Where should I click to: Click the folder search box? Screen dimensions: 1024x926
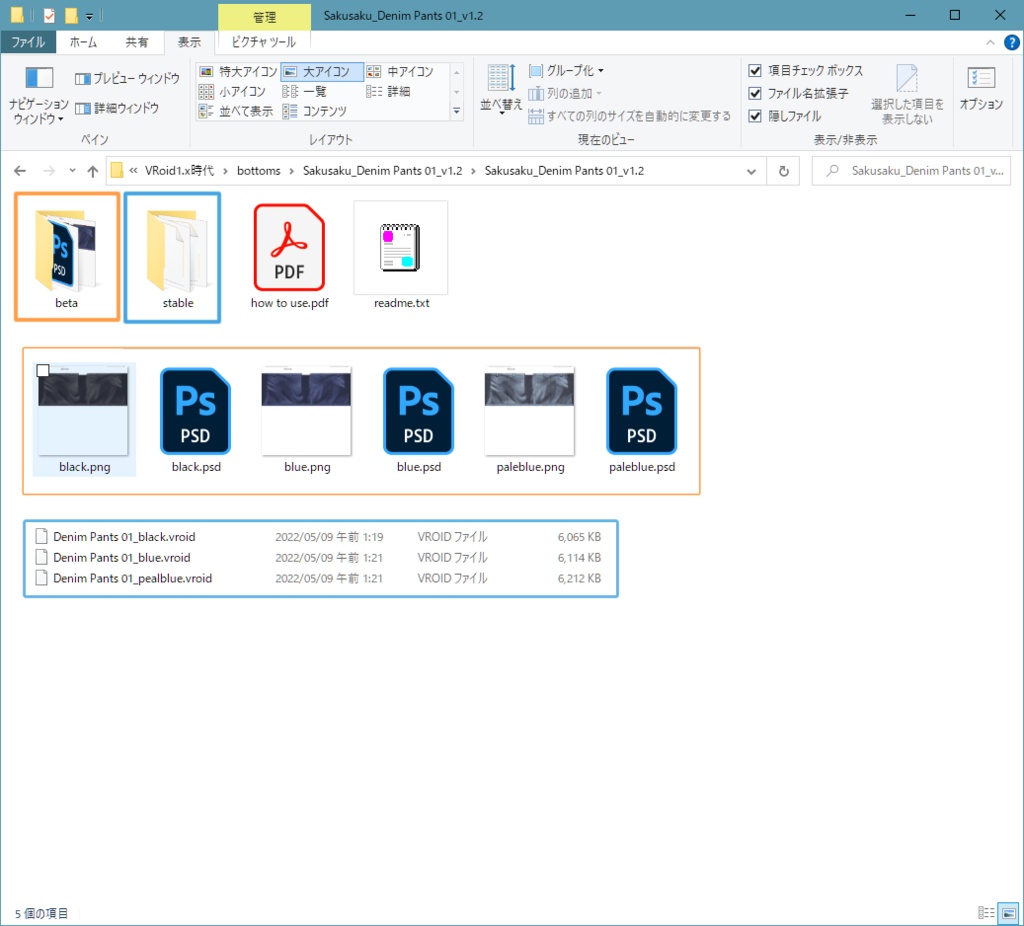911,171
